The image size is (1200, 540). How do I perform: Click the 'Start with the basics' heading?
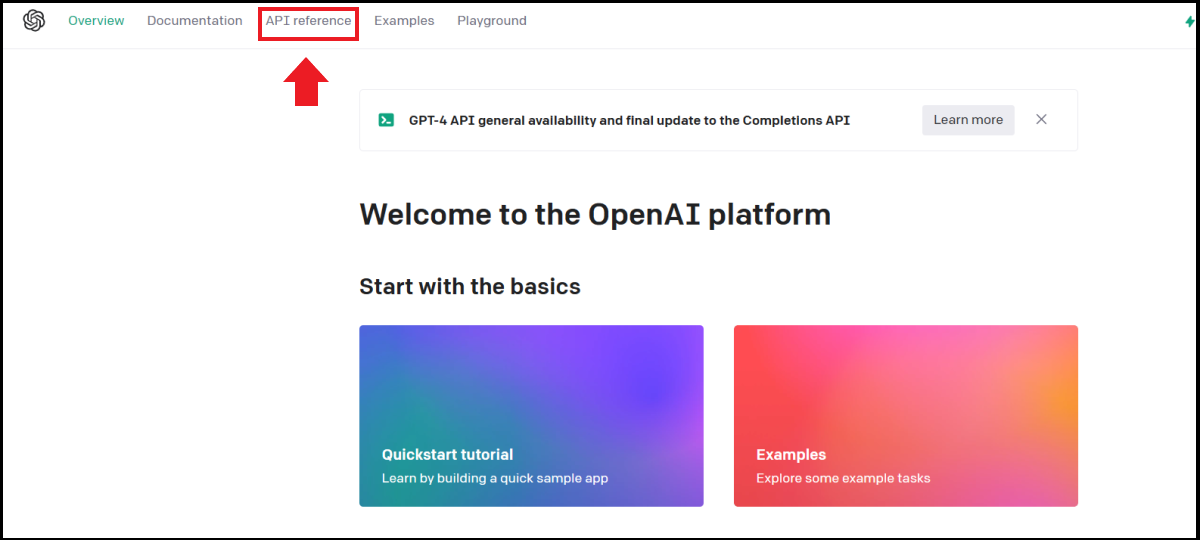470,287
